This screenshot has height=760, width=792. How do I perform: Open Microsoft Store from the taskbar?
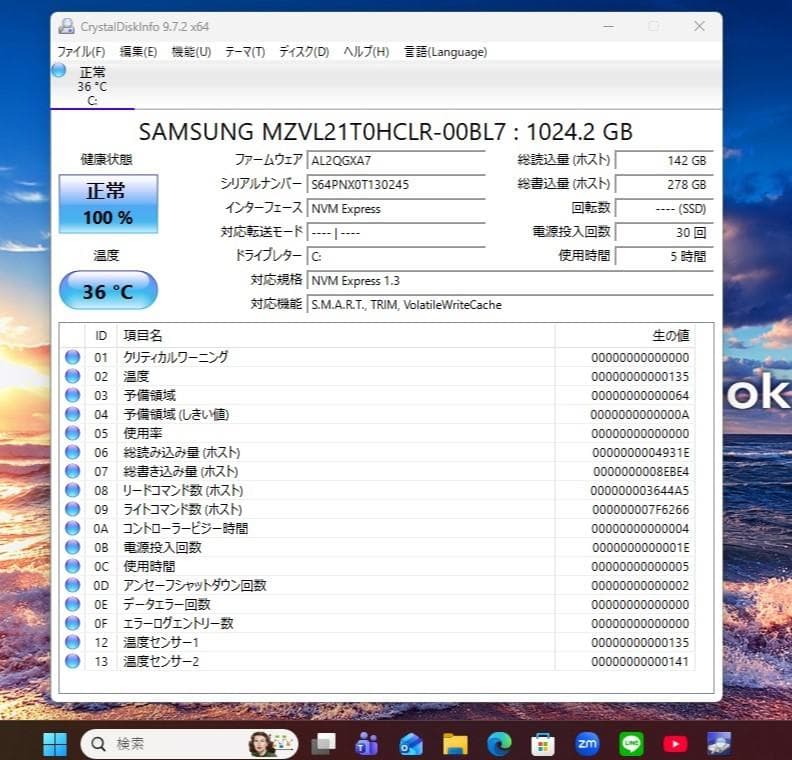pyautogui.click(x=543, y=744)
